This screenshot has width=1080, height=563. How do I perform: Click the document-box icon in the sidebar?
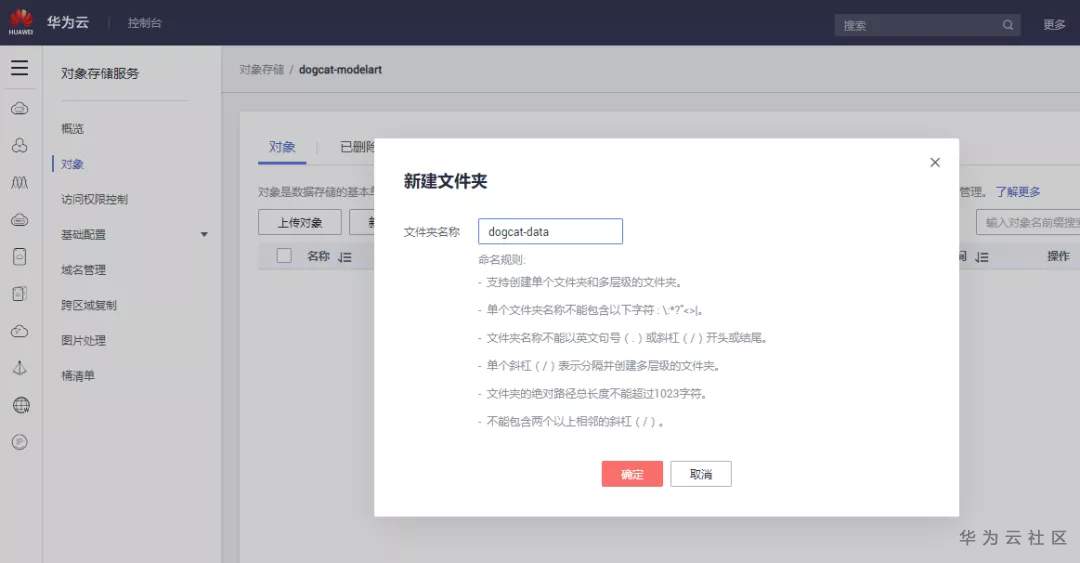click(20, 256)
